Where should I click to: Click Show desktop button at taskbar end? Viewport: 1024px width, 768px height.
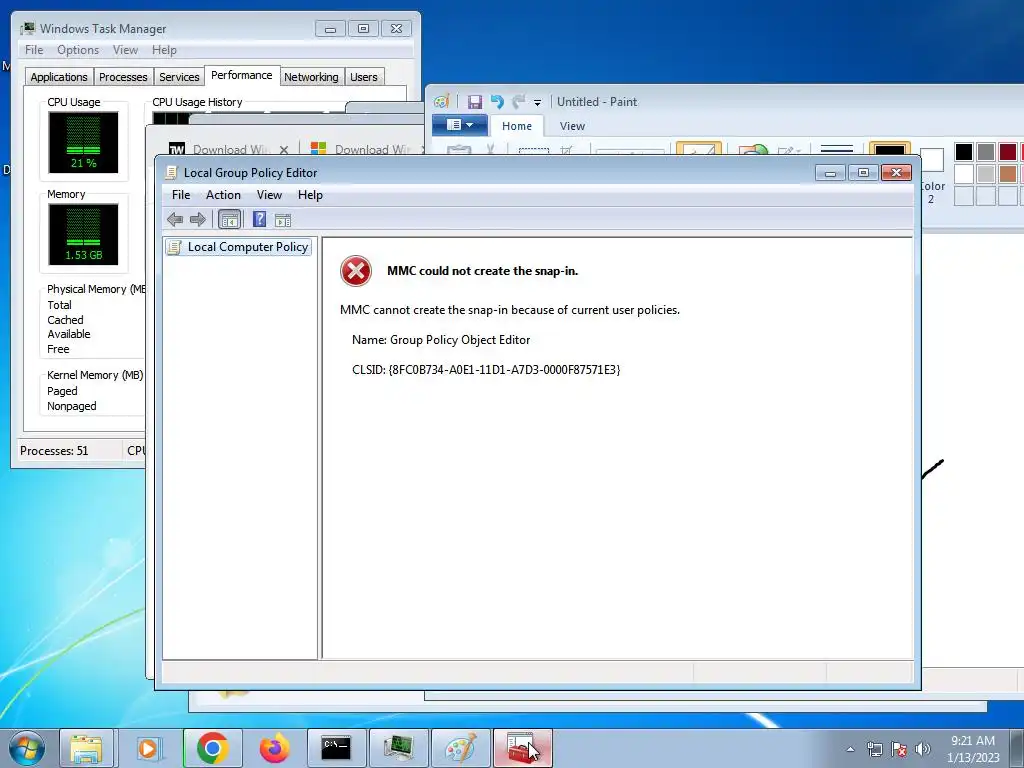coord(1017,749)
